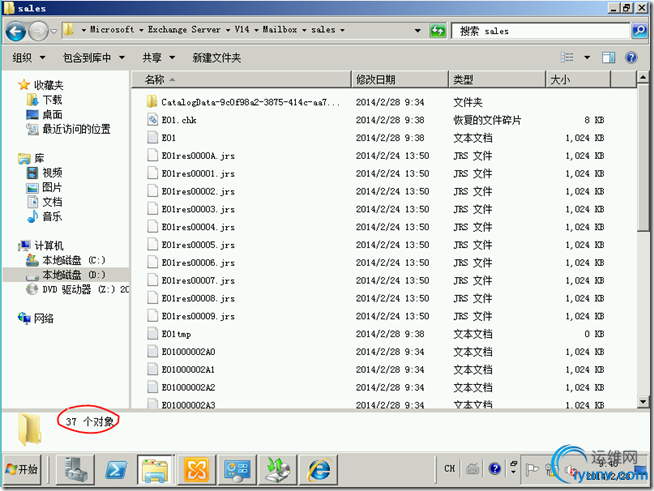Open the view options dropdown arrow
This screenshot has height=491, width=654.
click(587, 57)
